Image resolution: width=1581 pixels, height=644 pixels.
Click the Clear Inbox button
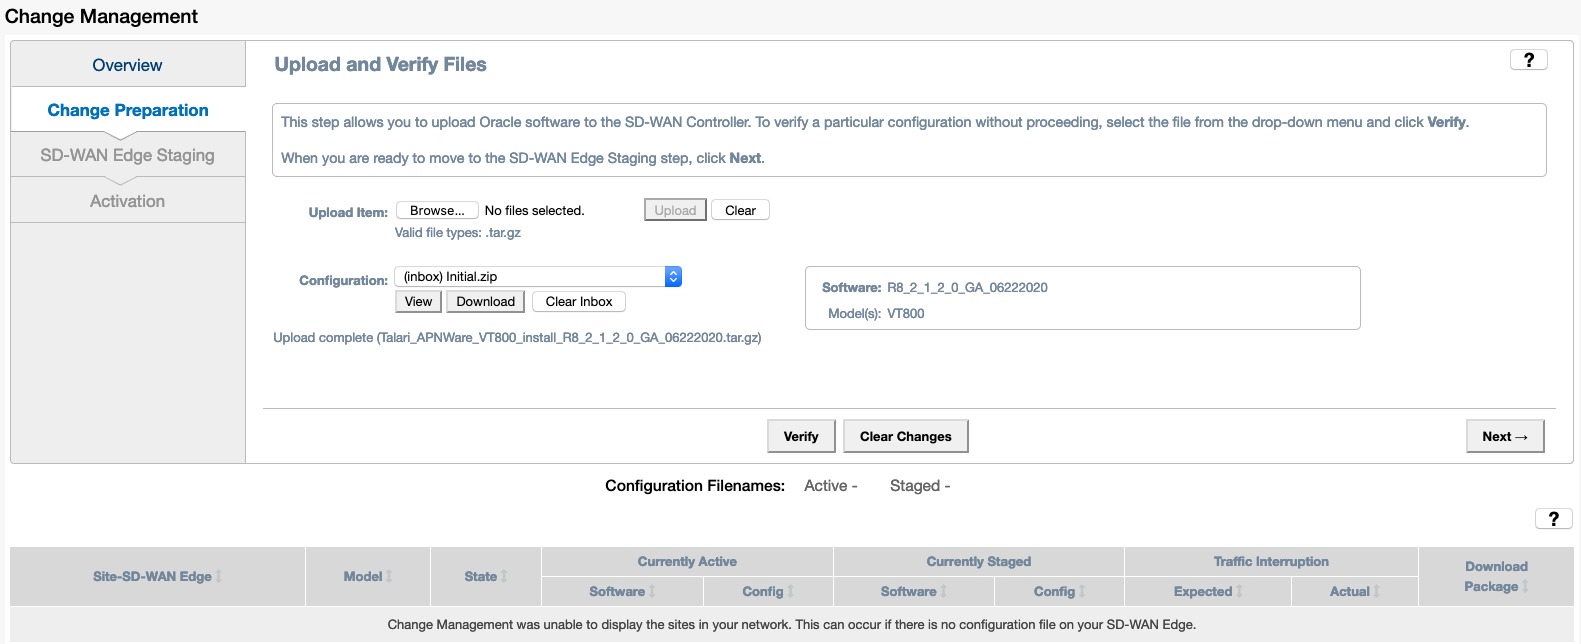(579, 301)
